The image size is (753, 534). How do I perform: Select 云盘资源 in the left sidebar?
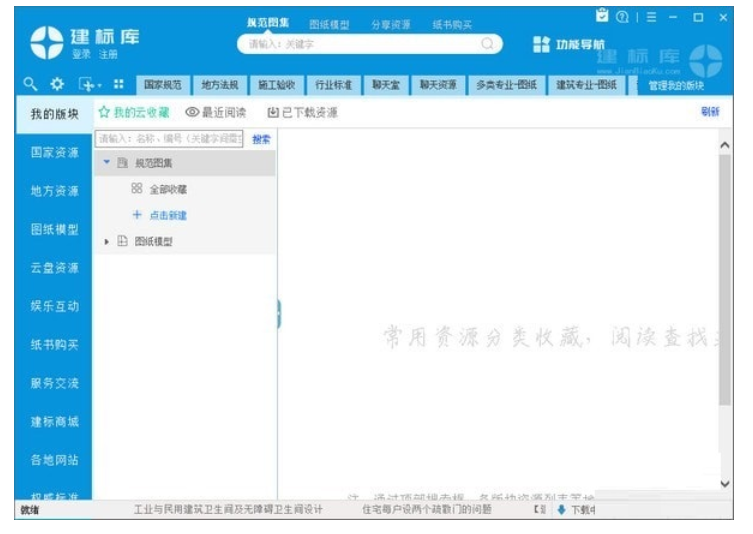(x=54, y=268)
